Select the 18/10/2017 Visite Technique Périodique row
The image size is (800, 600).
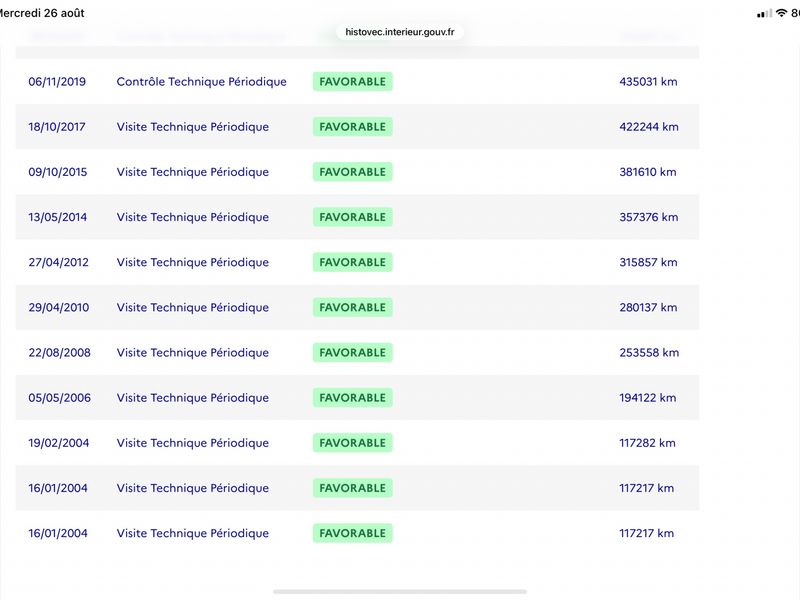pyautogui.click(x=357, y=127)
